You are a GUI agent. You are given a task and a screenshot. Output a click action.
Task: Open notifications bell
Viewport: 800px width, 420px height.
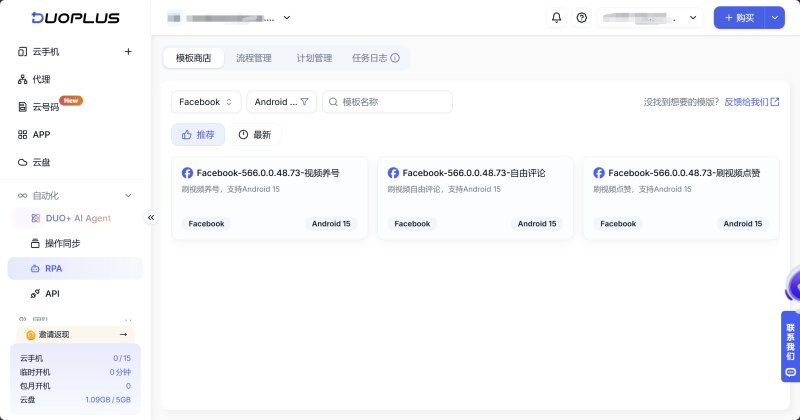pyautogui.click(x=557, y=18)
